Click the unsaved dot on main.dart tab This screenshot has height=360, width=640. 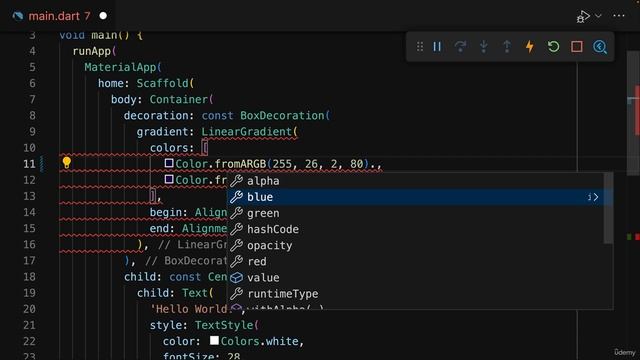tap(103, 16)
